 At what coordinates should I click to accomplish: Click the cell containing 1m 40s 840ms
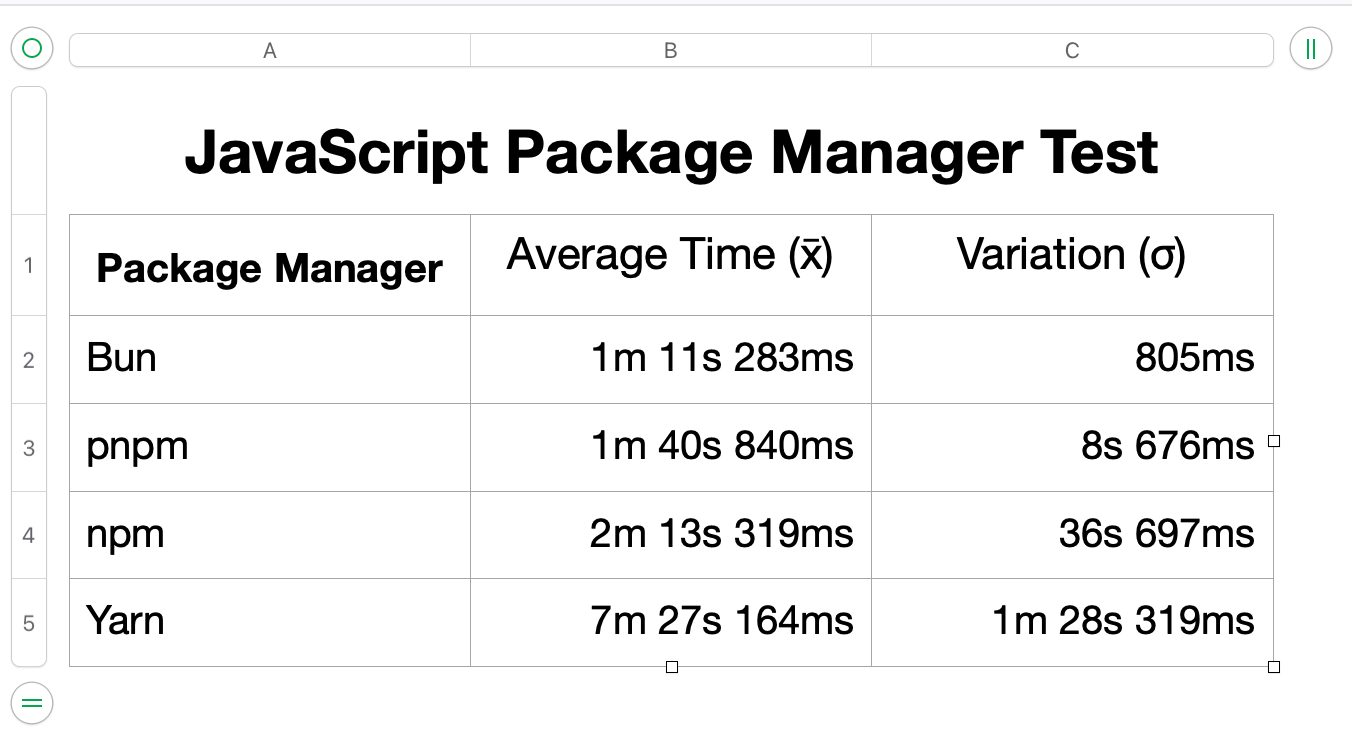point(670,447)
